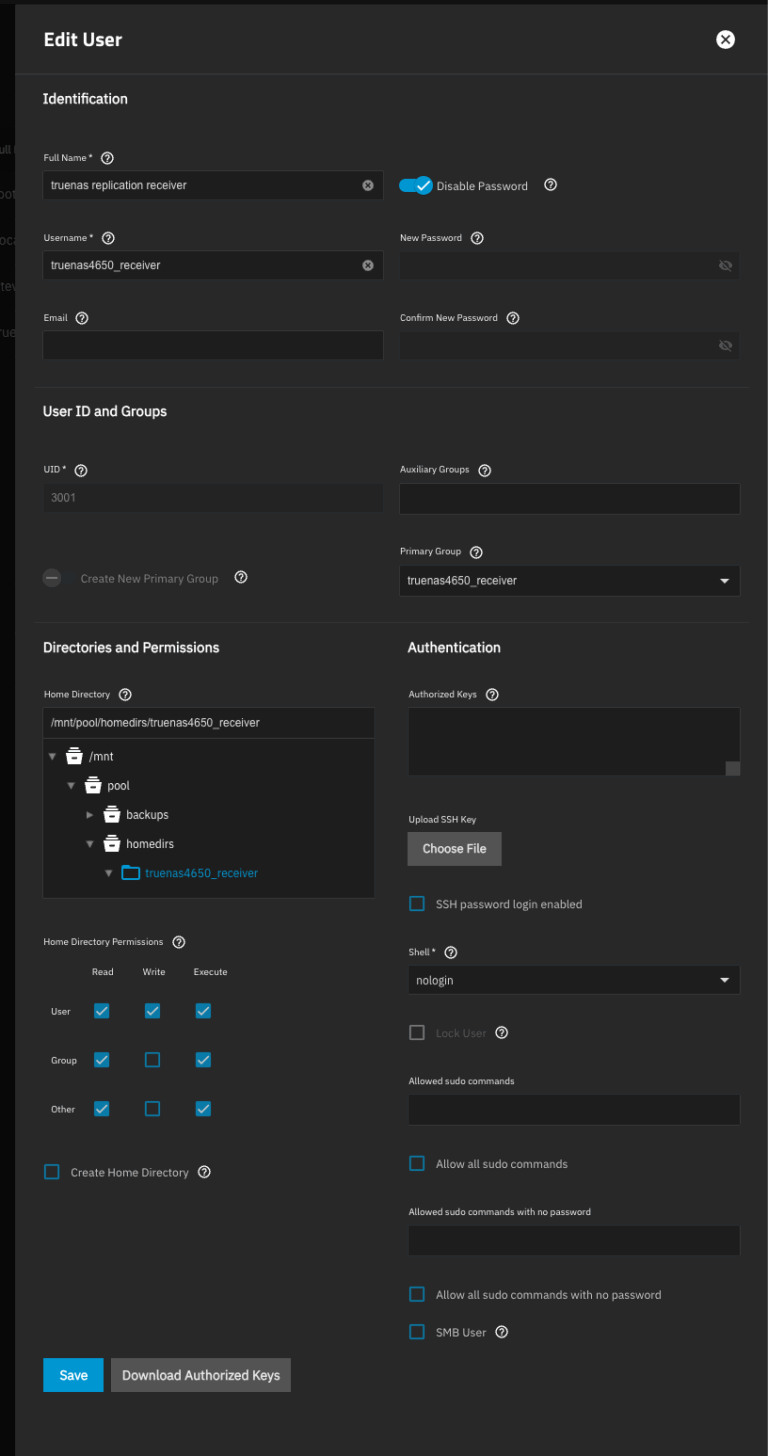
Task: Clear the Username field with its X icon
Action: click(367, 265)
